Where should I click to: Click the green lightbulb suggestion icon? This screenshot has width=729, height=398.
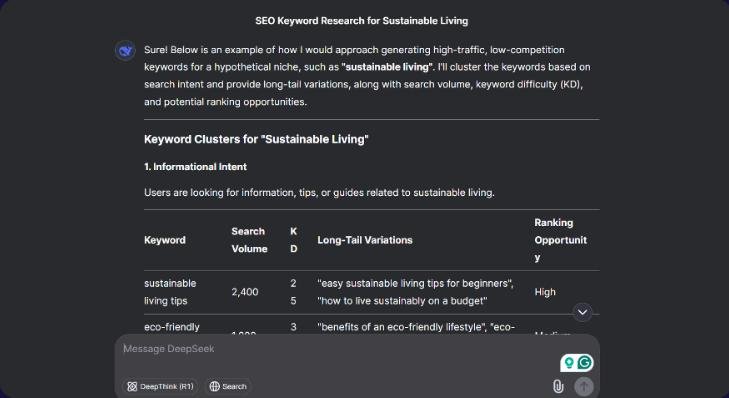[569, 363]
